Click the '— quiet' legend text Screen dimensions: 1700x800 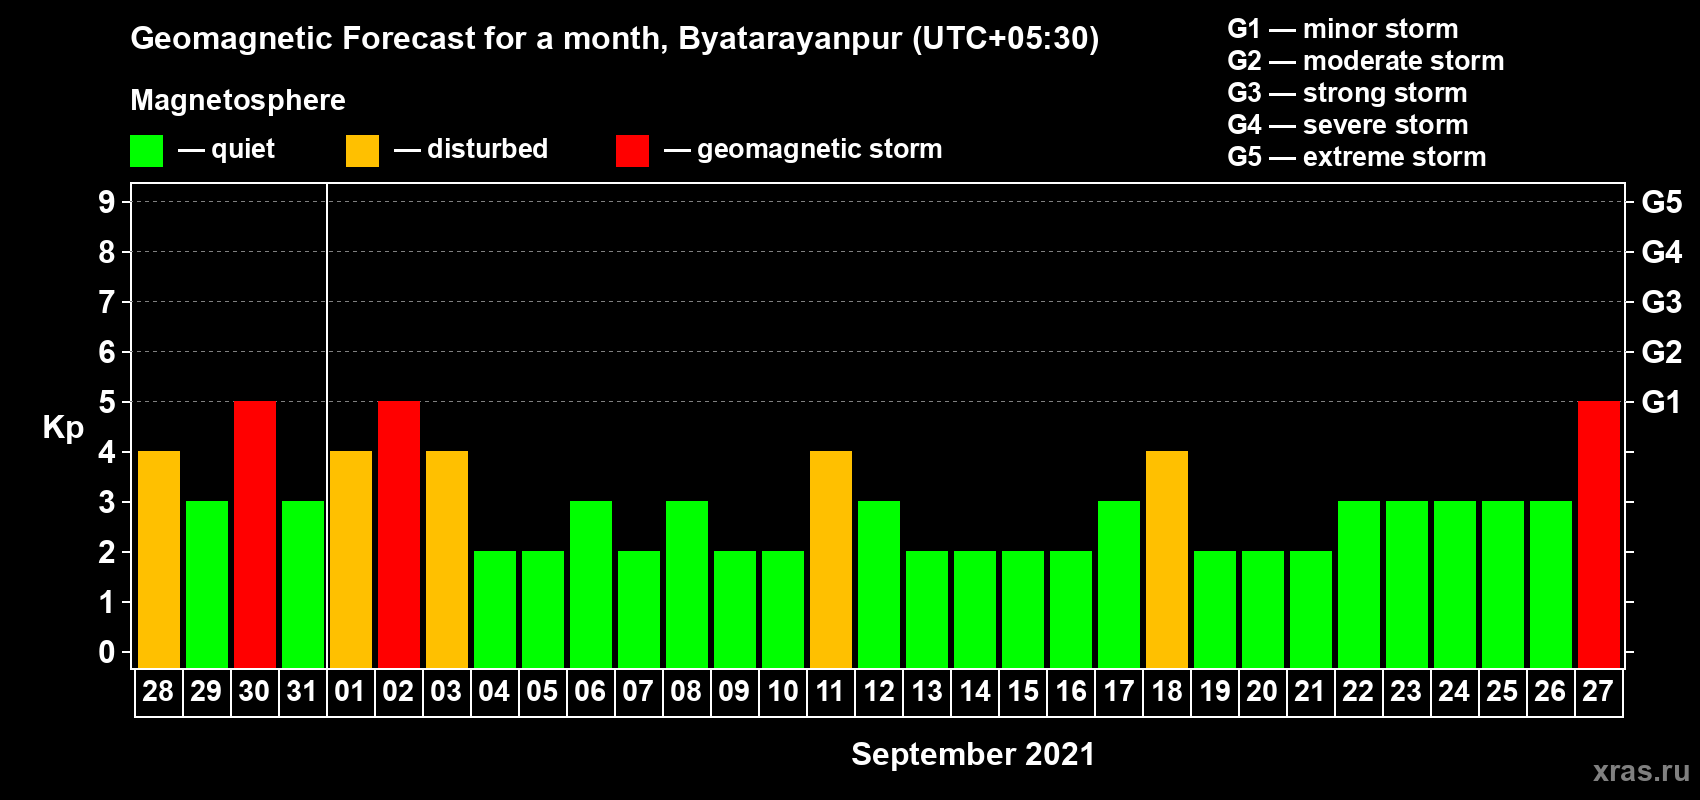point(227,150)
